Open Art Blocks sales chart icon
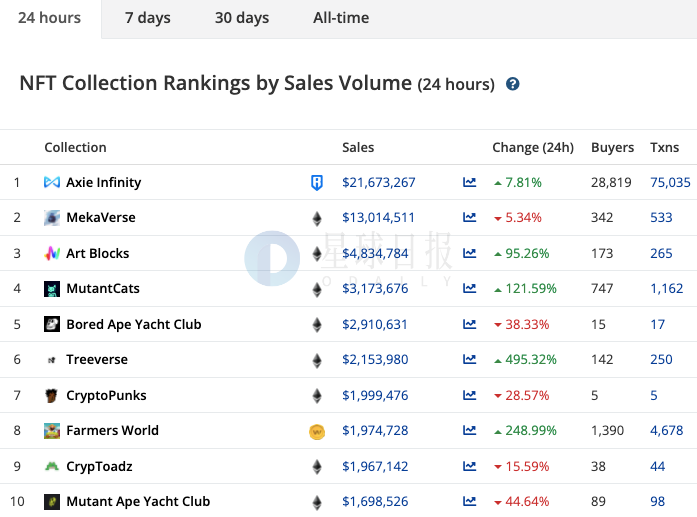The height and width of the screenshot is (517, 697). (x=469, y=253)
